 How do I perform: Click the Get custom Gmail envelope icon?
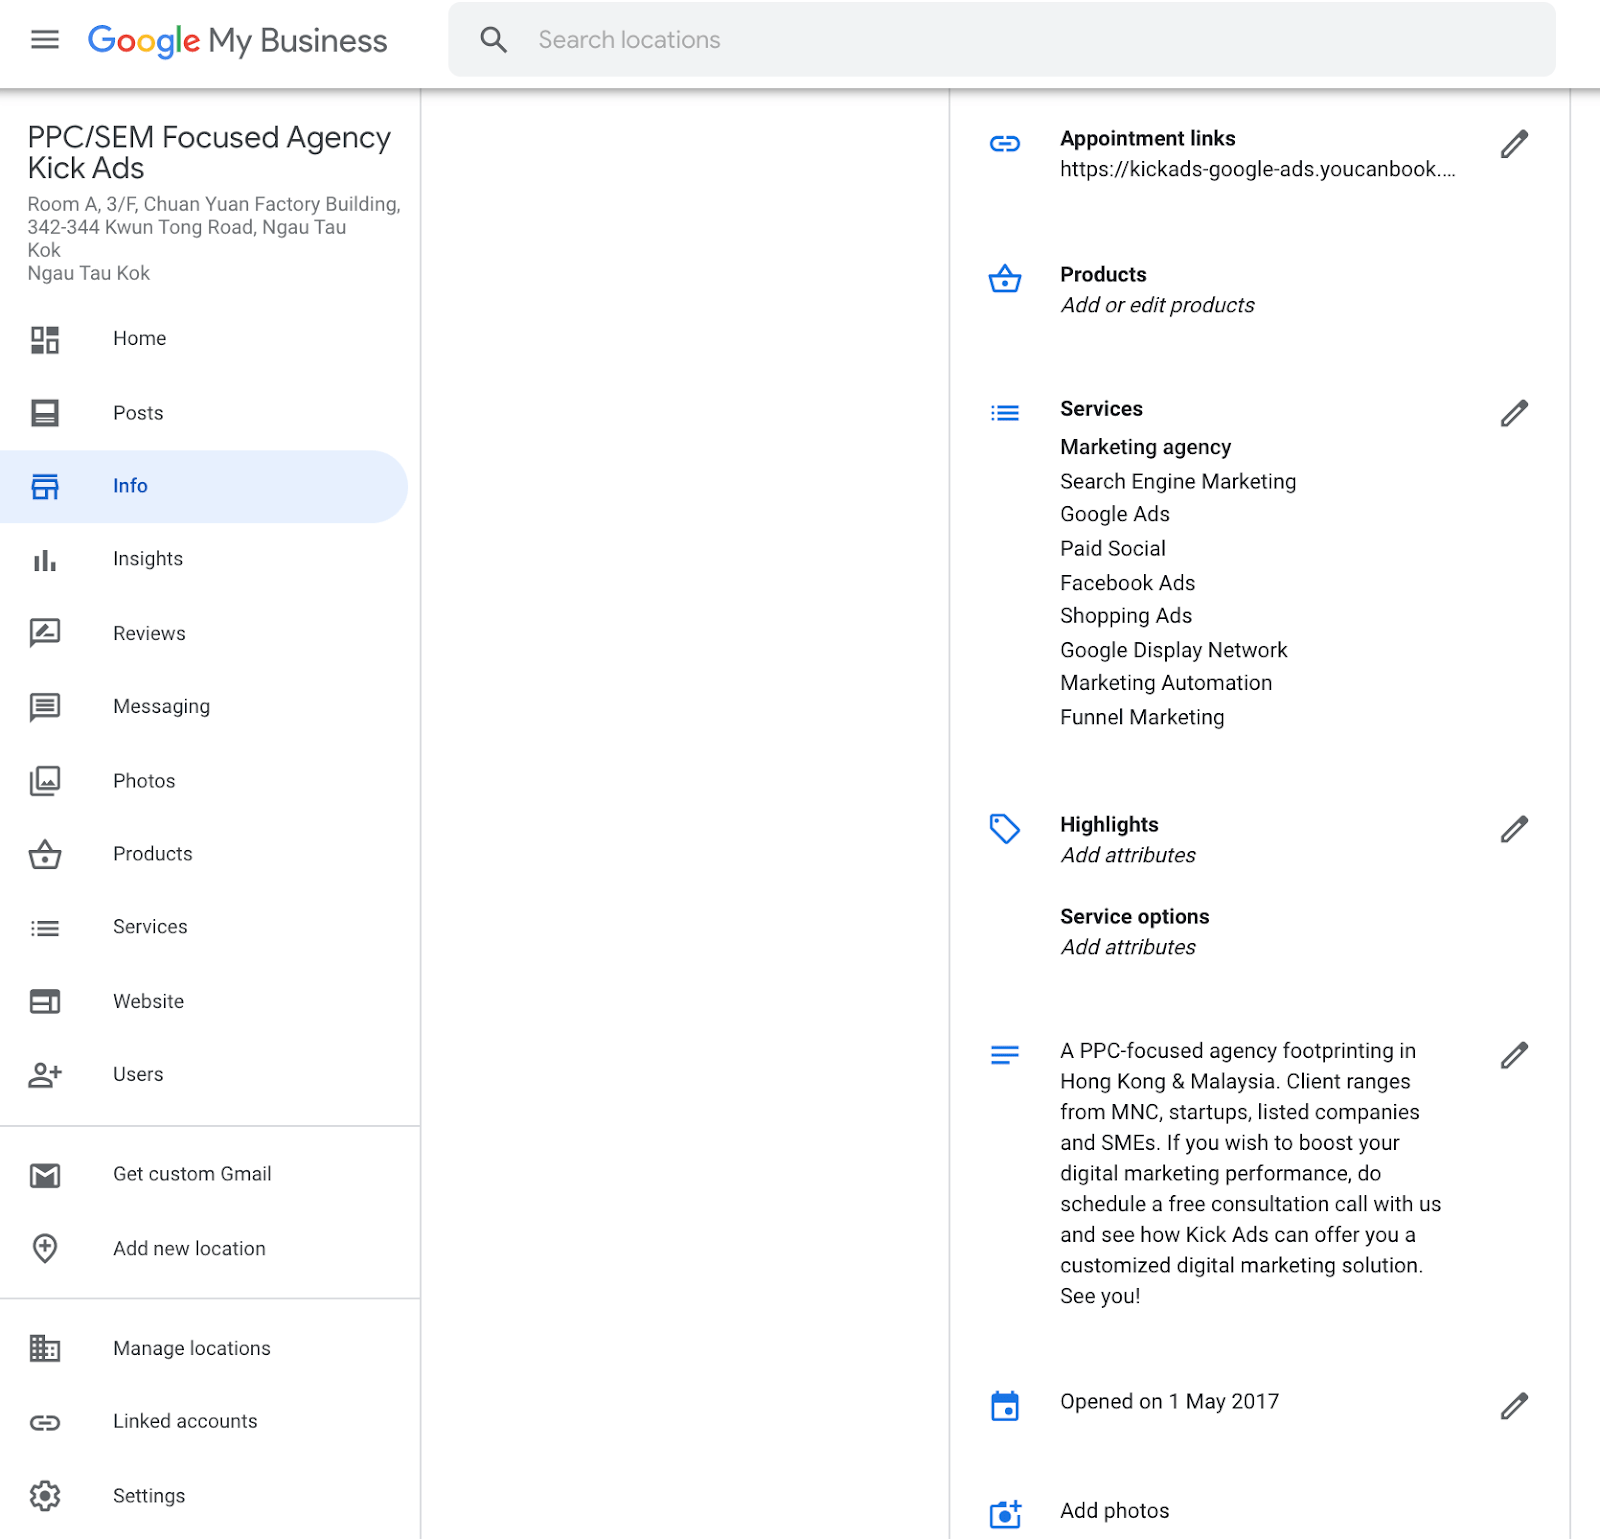pos(45,1175)
